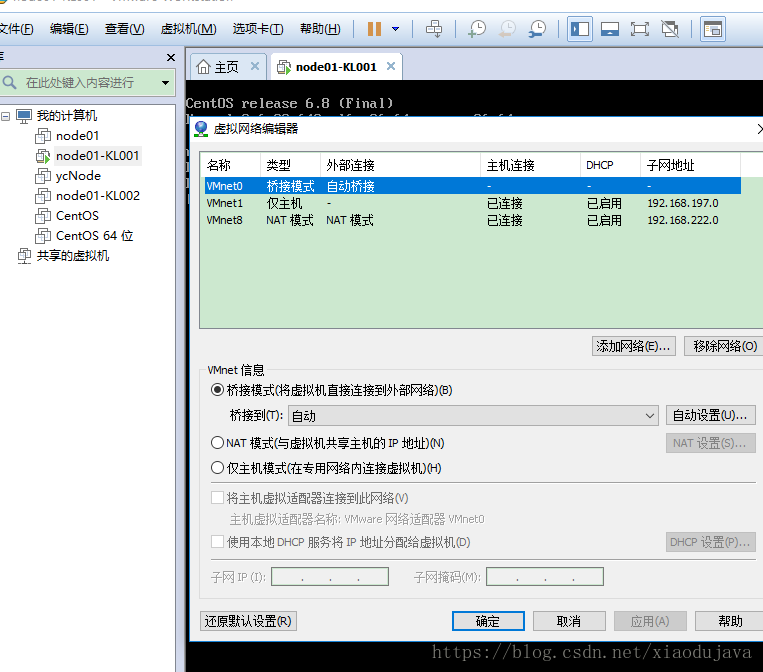This screenshot has width=763, height=672.
Task: Open the power options dropdown arrow beside pause
Action: coord(396,29)
